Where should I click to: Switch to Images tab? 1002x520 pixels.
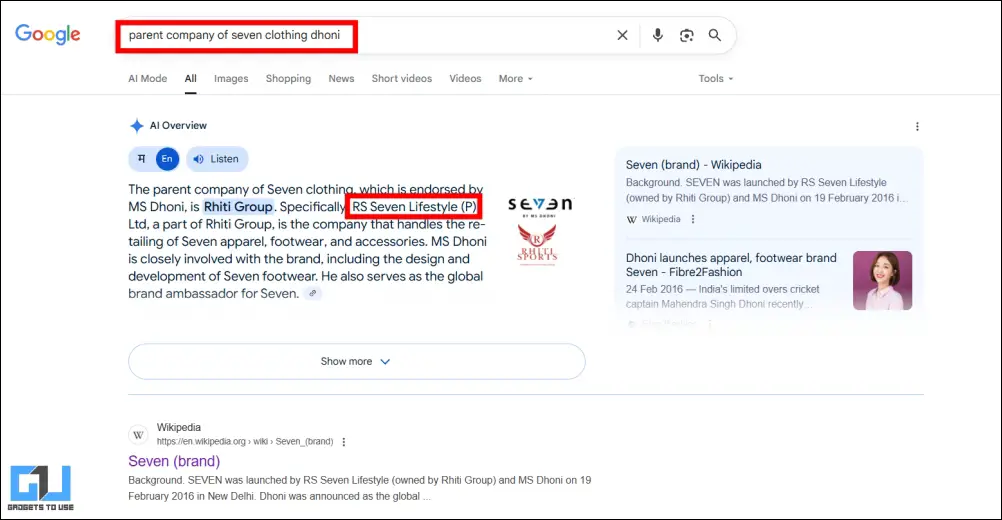[x=231, y=79]
